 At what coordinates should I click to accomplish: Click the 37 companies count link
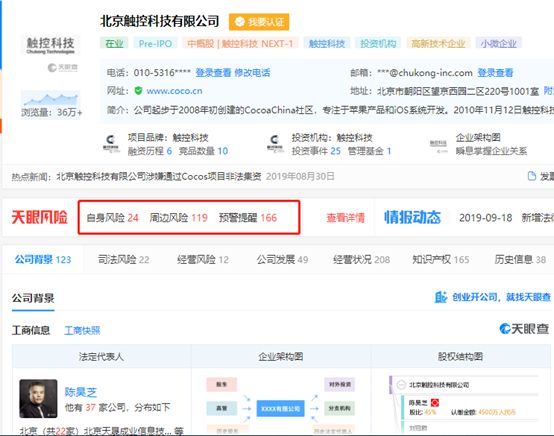coord(90,407)
